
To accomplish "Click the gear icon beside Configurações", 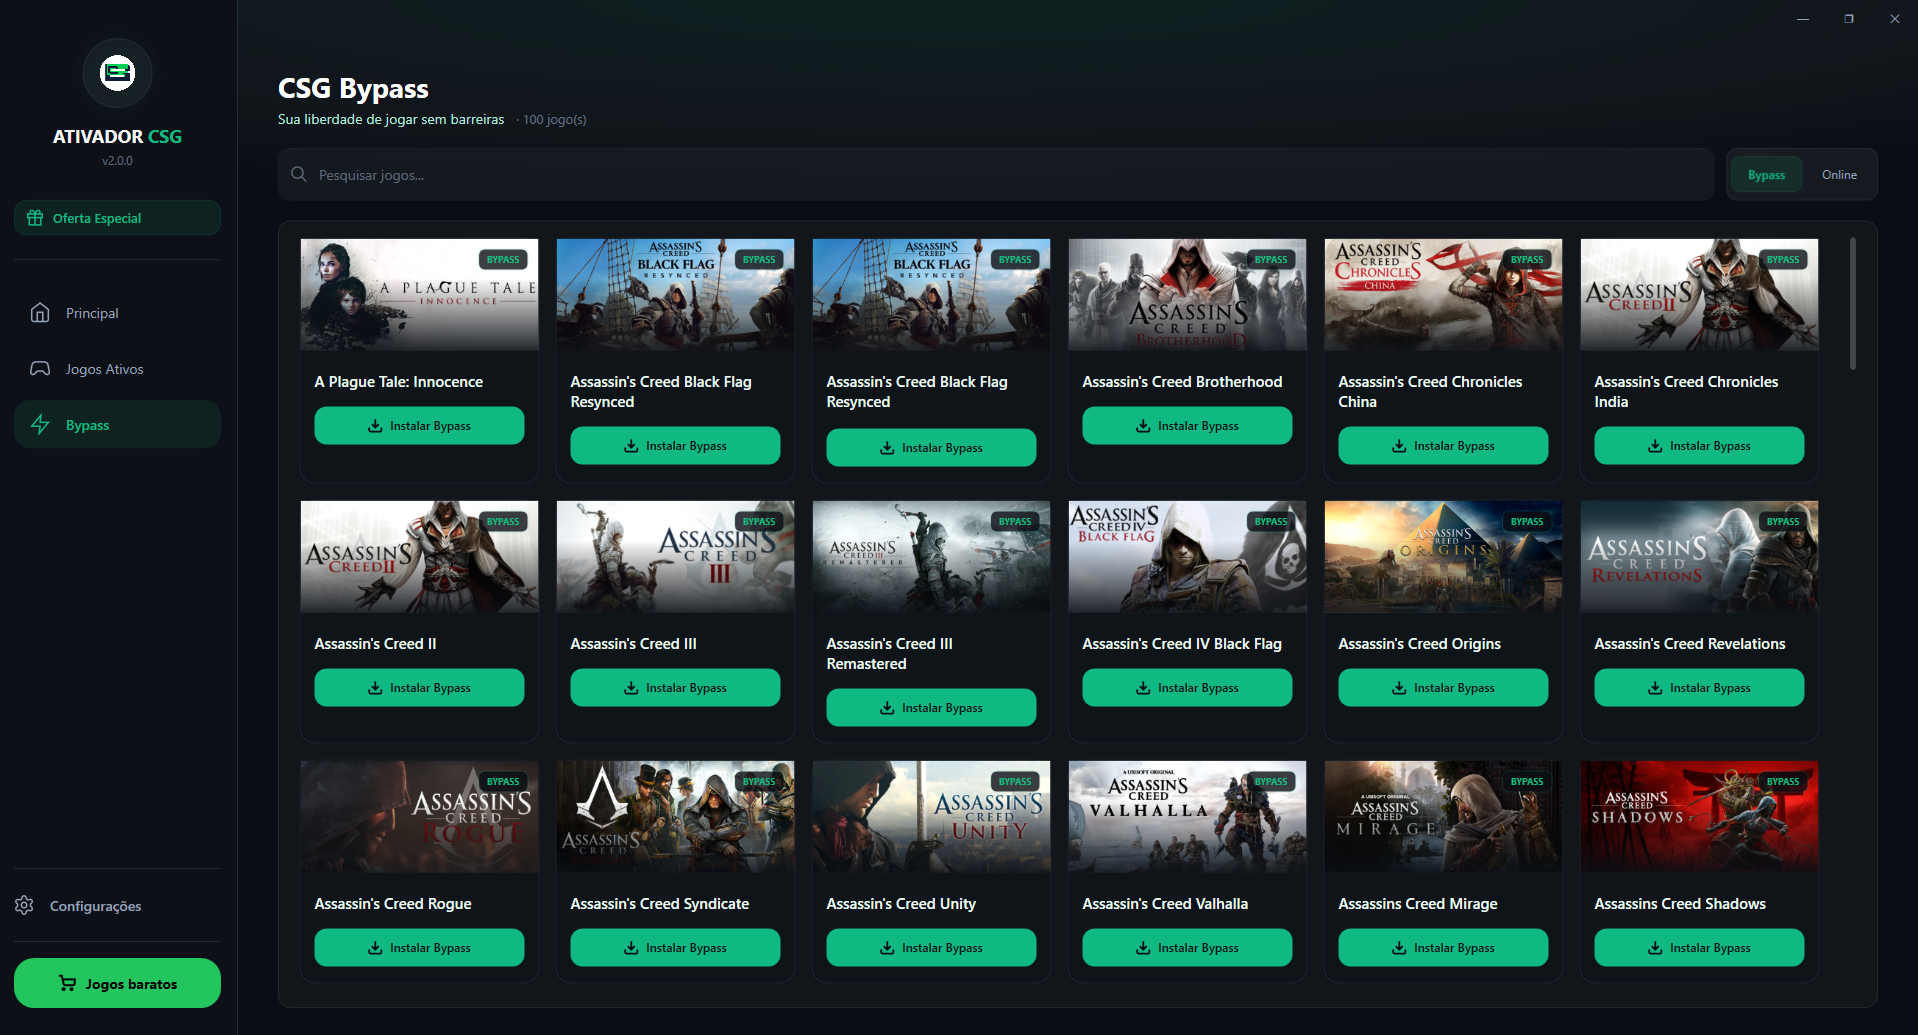I will point(25,906).
